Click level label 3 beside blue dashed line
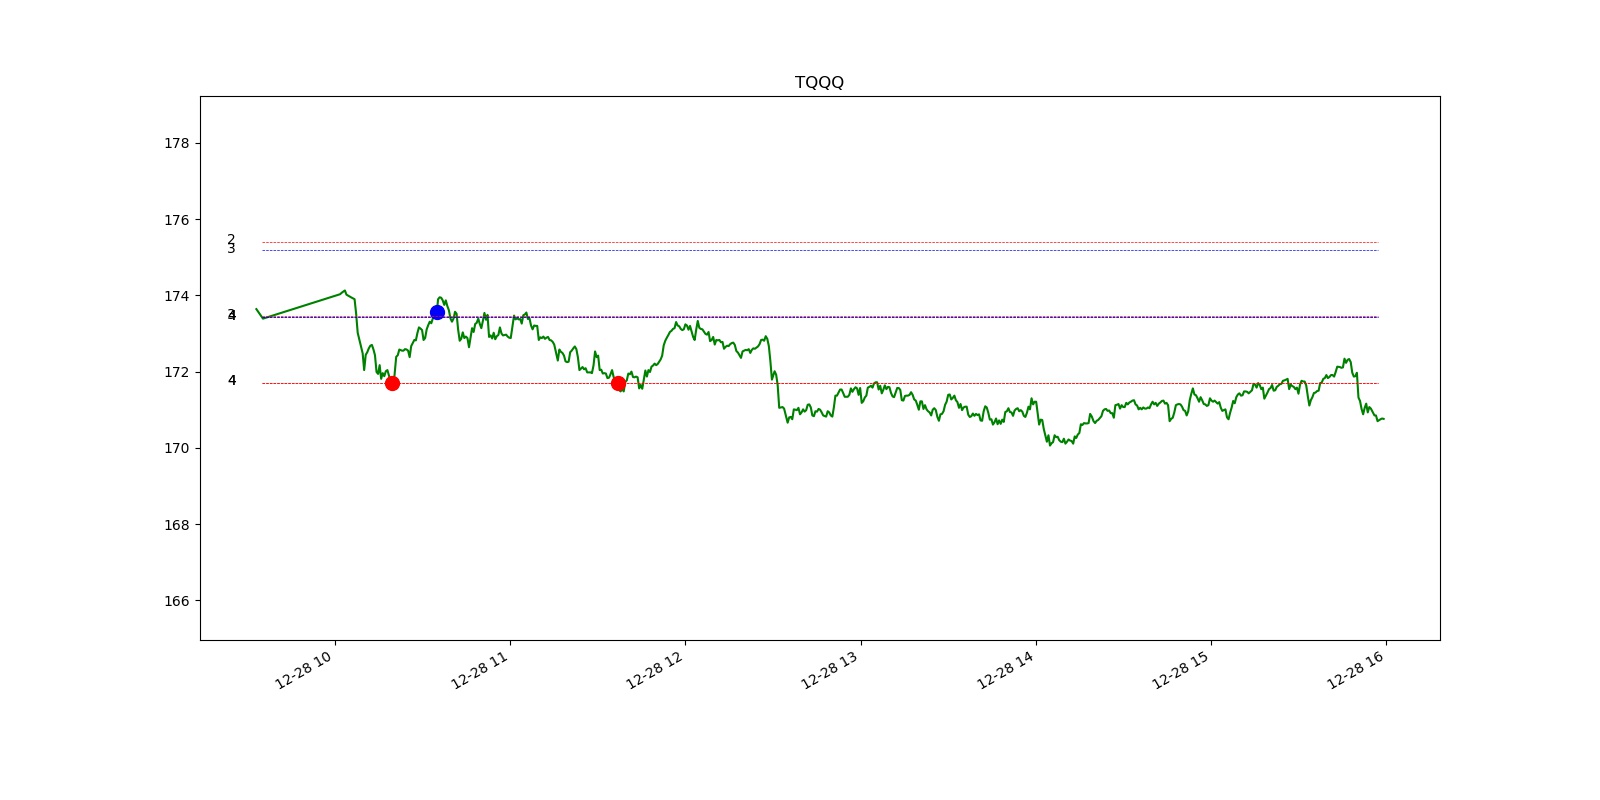Viewport: 1600px width, 800px height. tap(231, 249)
